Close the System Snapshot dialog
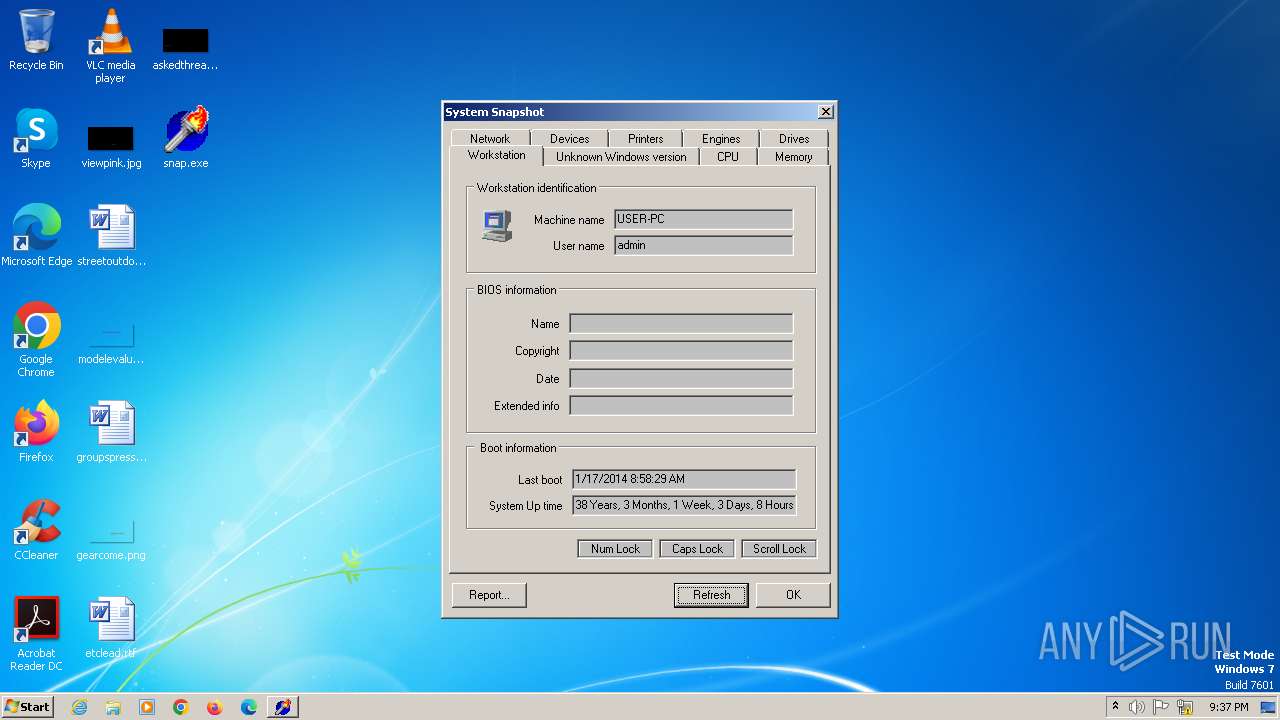 click(825, 112)
